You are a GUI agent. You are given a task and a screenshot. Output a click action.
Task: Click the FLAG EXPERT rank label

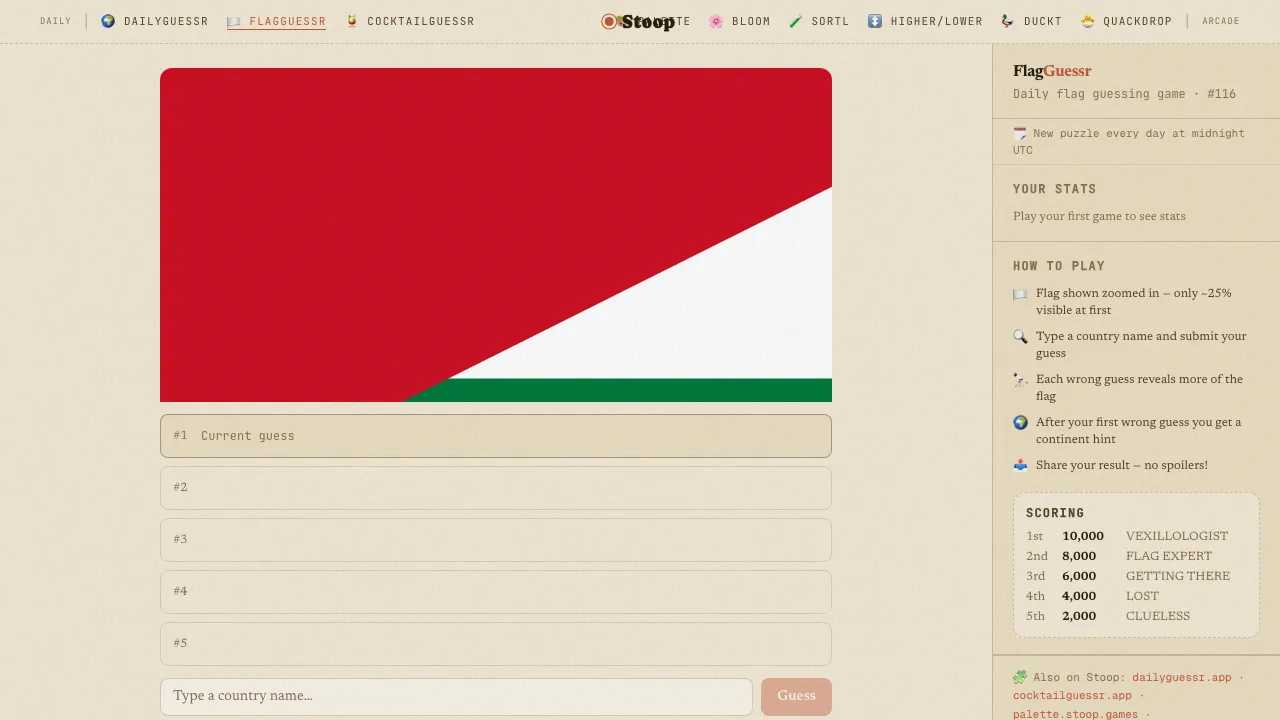(1169, 556)
